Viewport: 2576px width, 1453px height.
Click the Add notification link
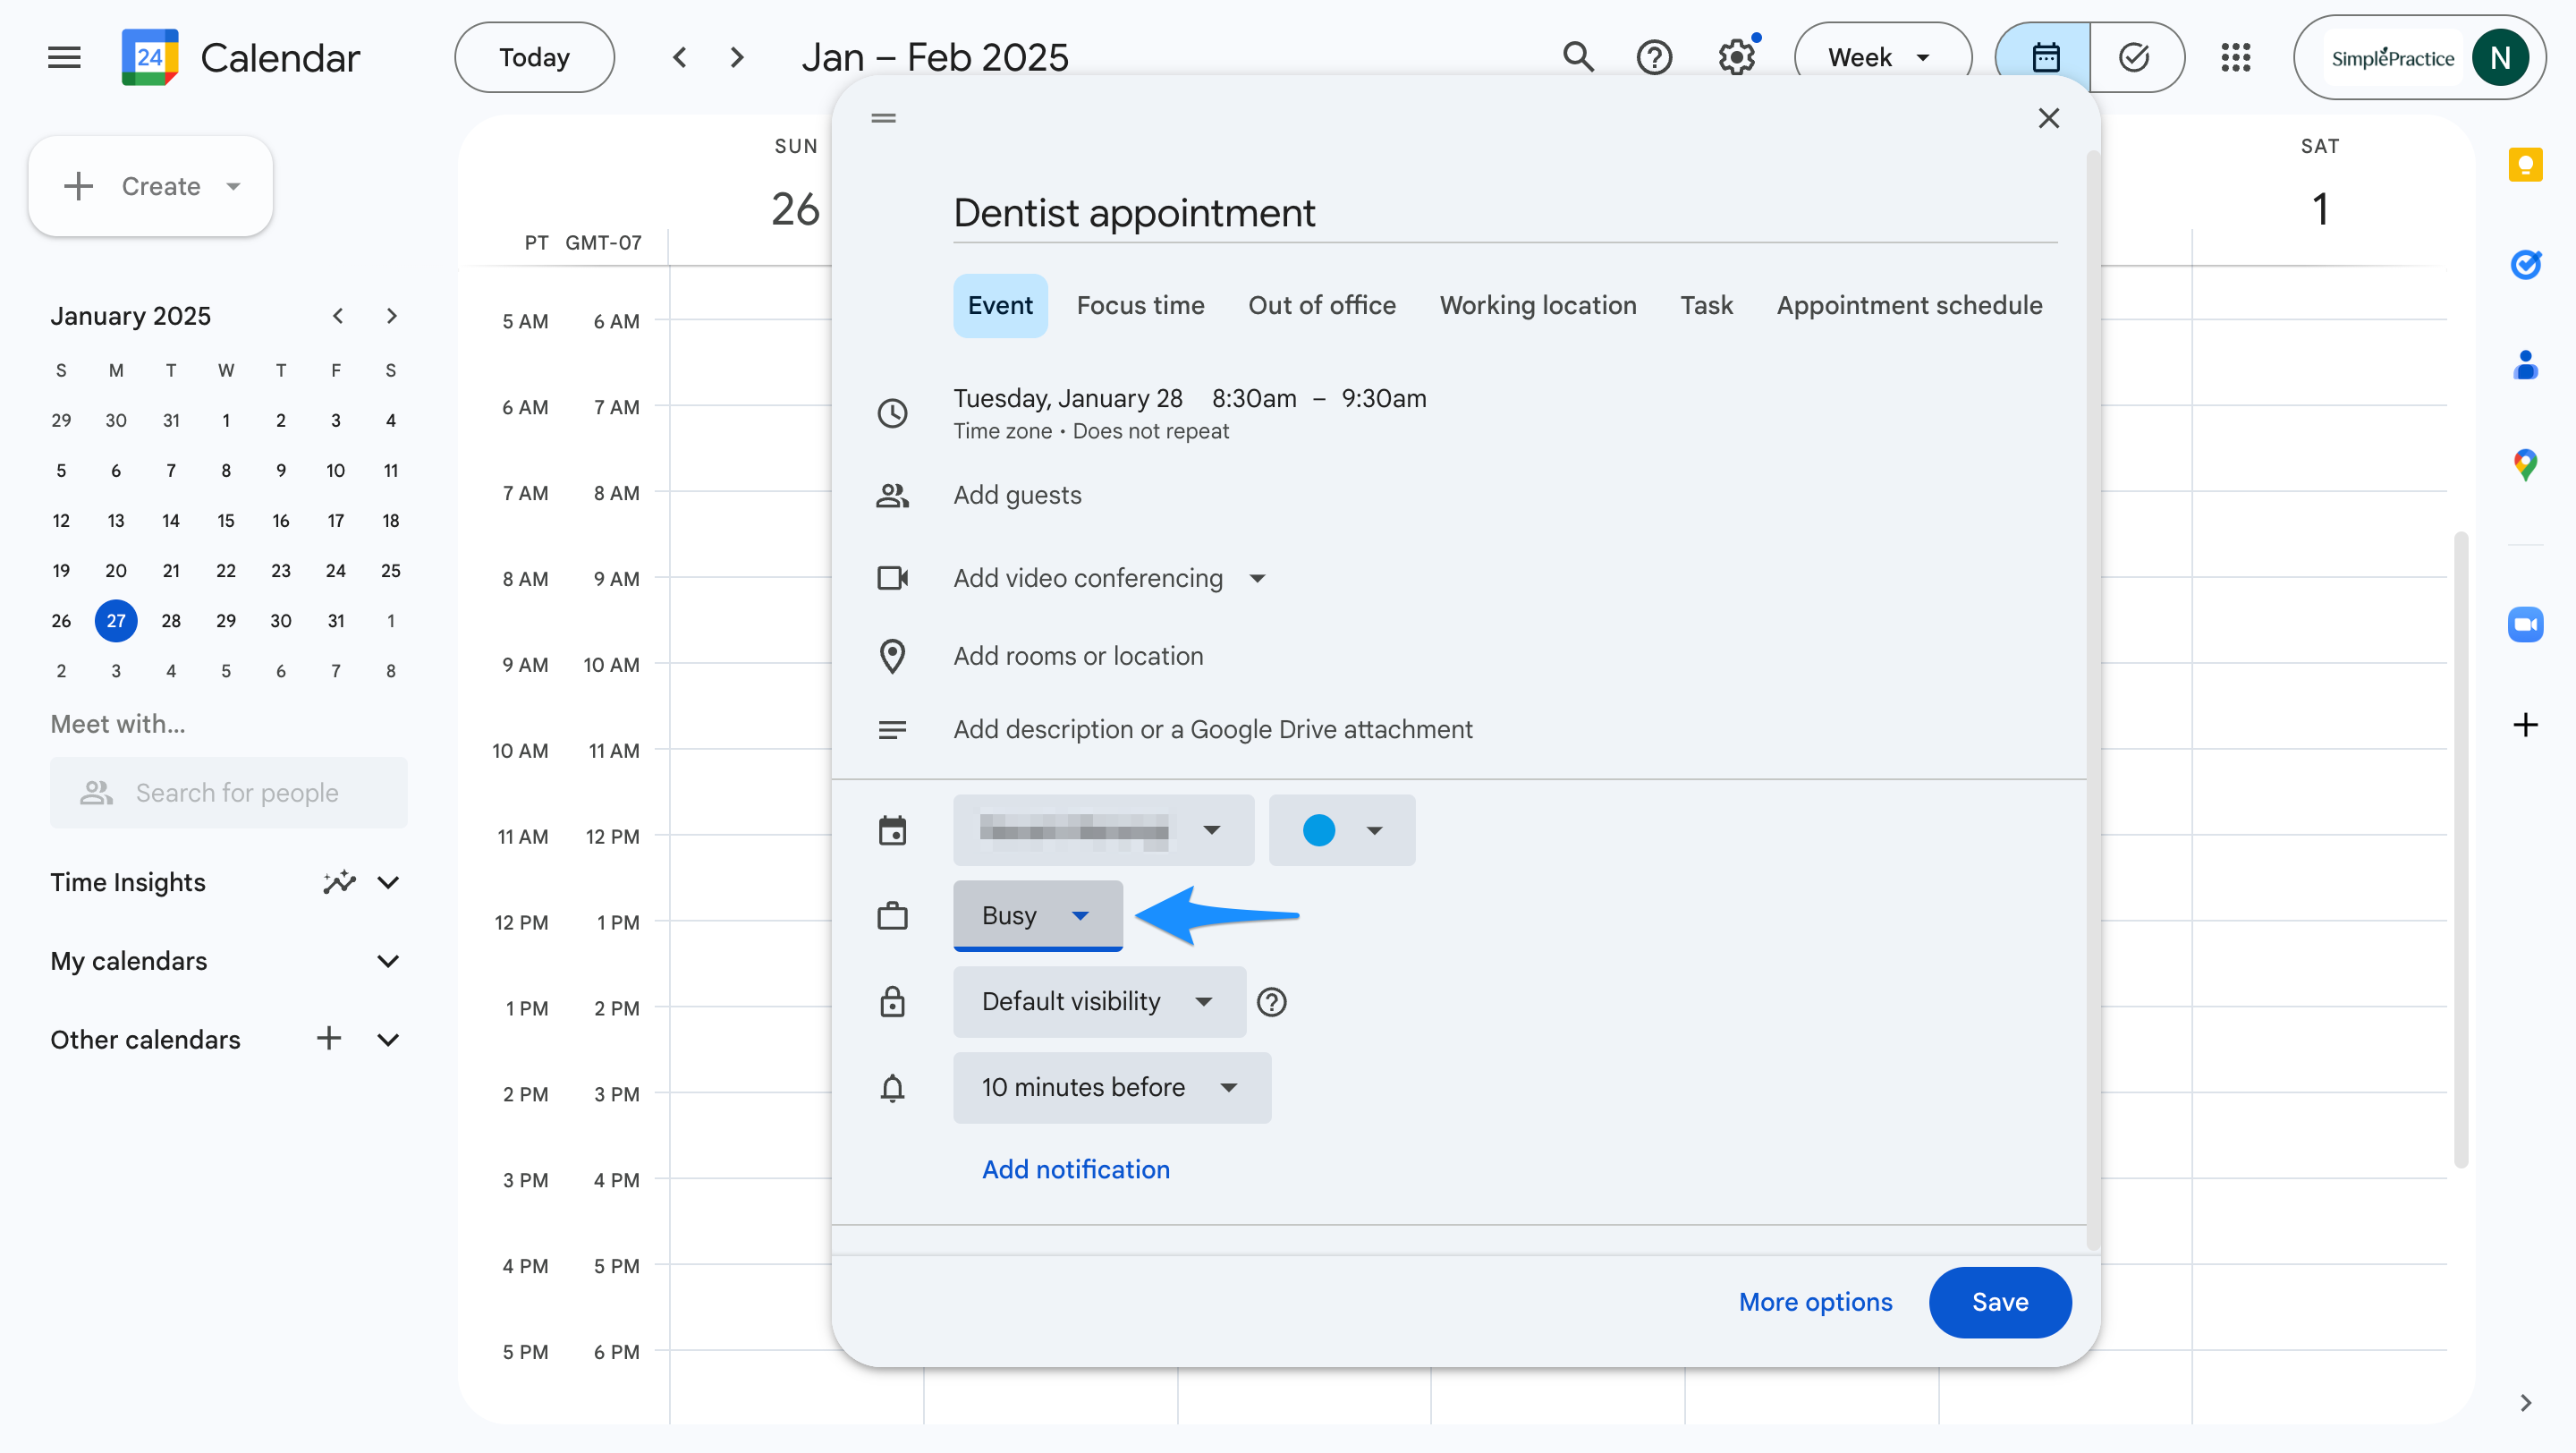click(1075, 1169)
